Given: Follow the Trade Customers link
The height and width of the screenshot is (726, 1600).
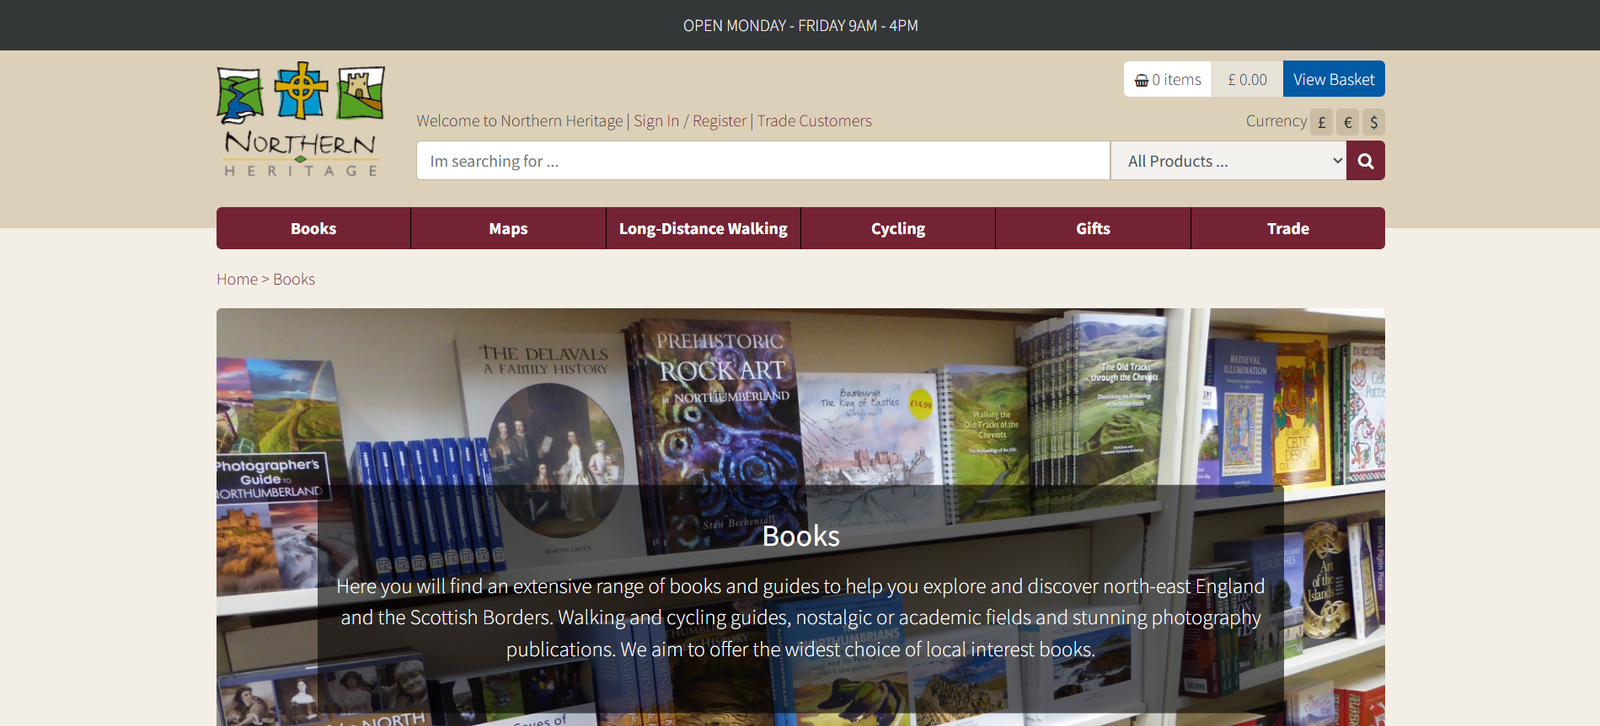Looking at the screenshot, I should pos(814,121).
